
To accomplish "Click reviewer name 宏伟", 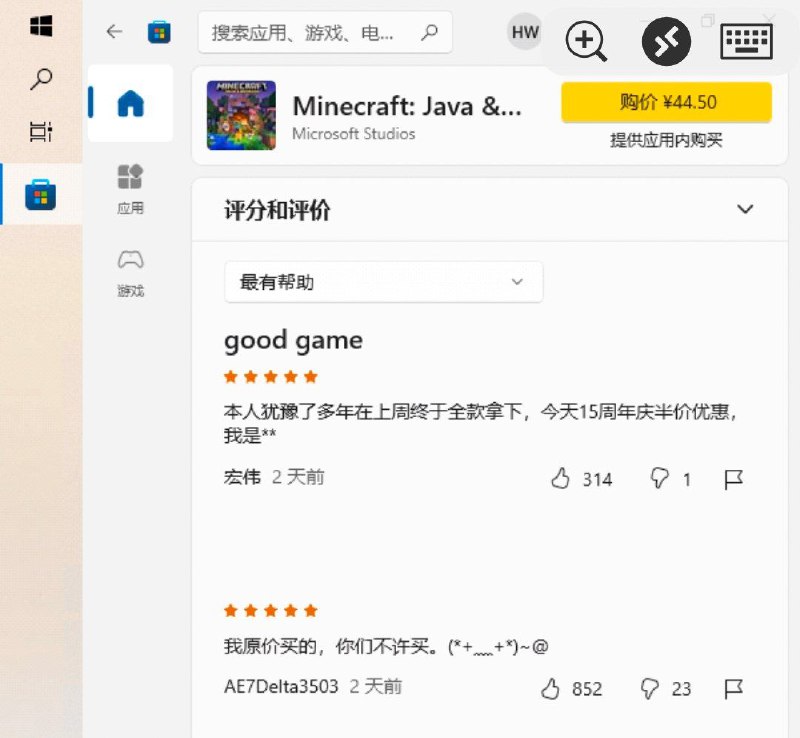I will 242,477.
